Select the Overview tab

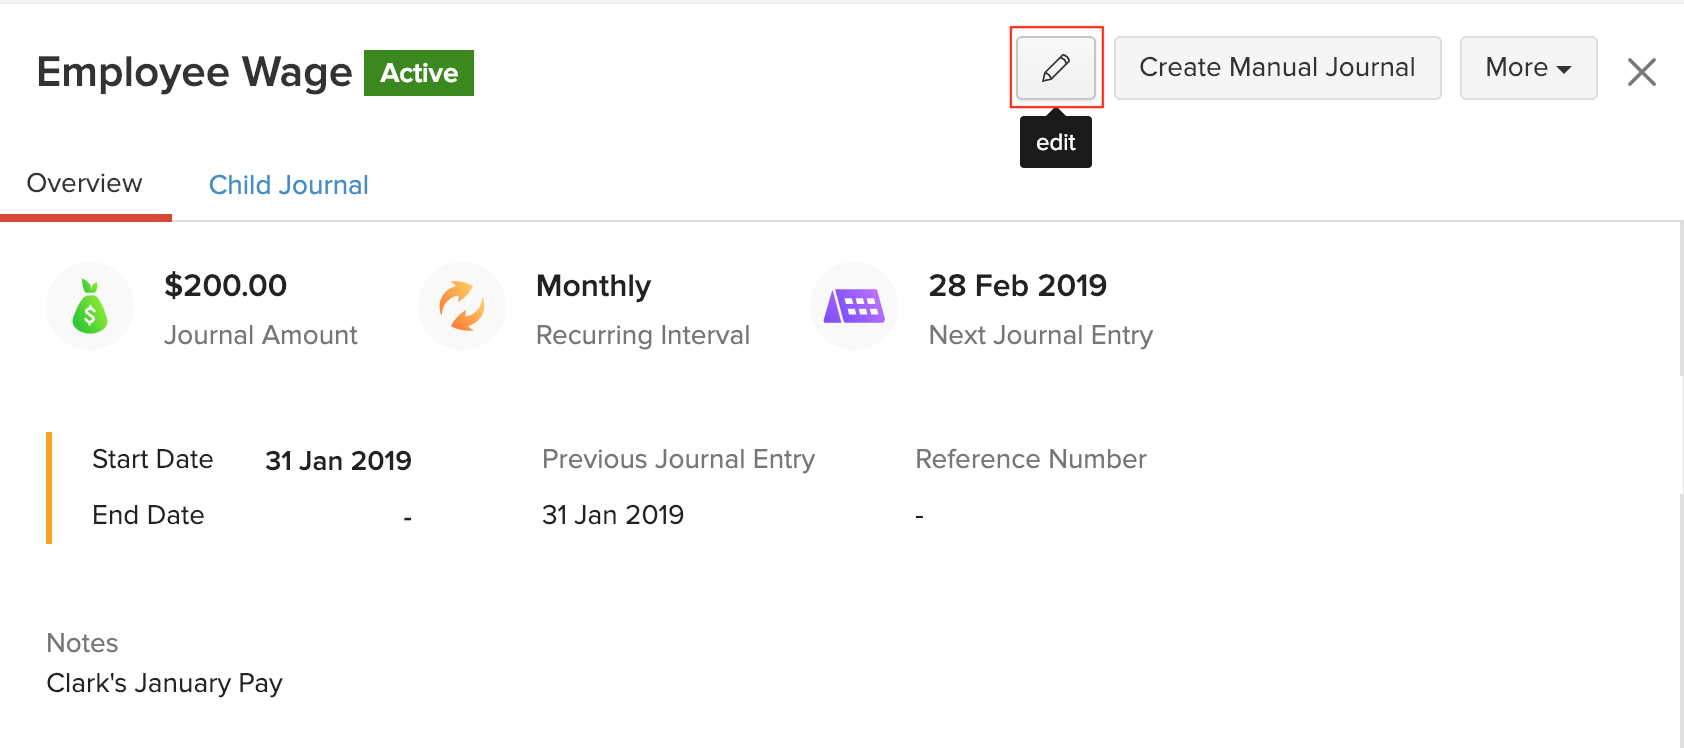click(84, 182)
